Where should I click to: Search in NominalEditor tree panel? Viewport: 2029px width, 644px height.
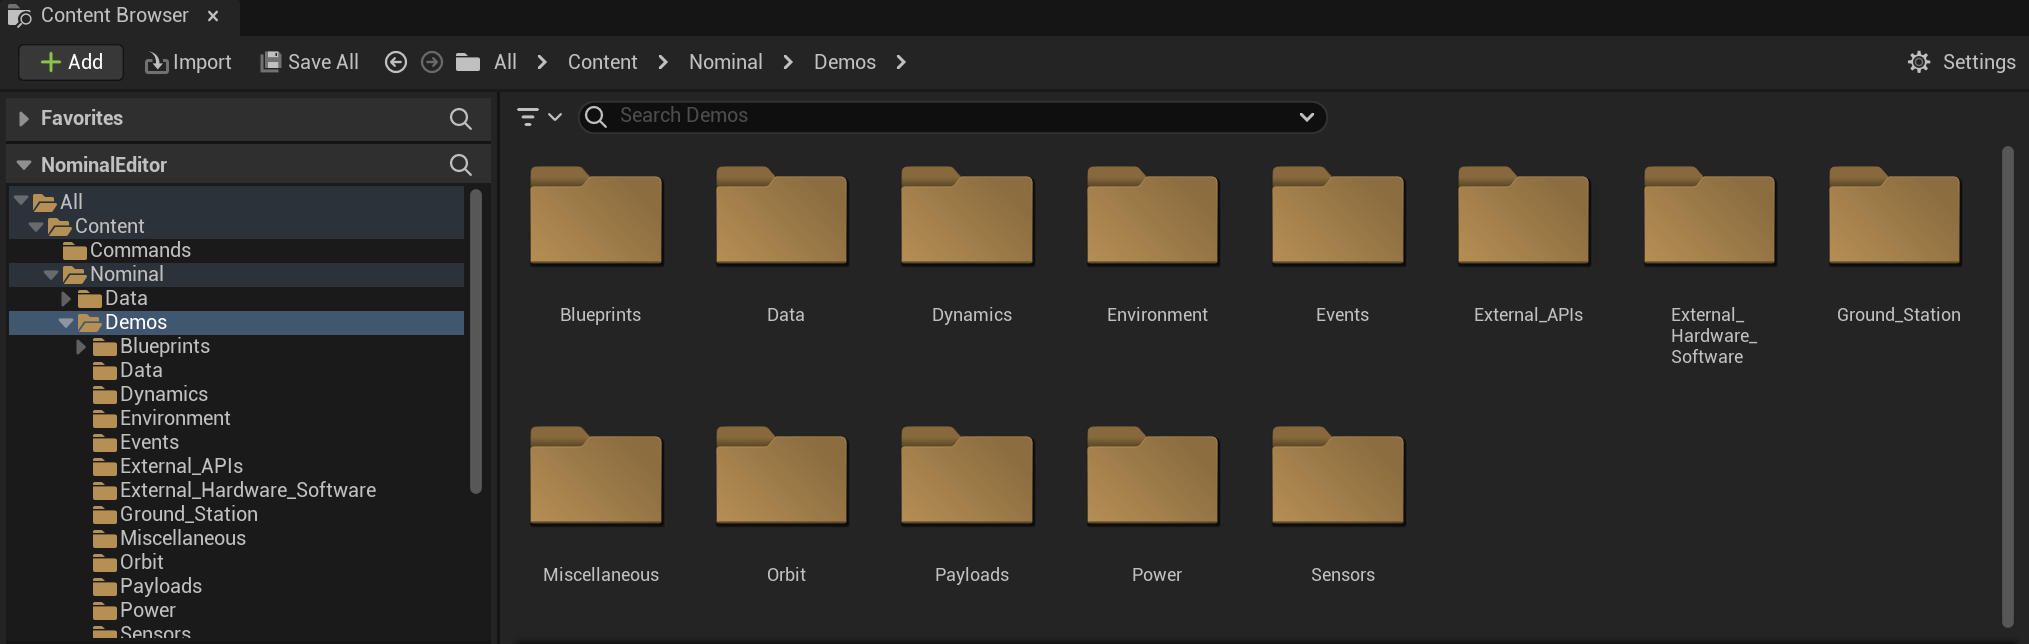point(460,165)
